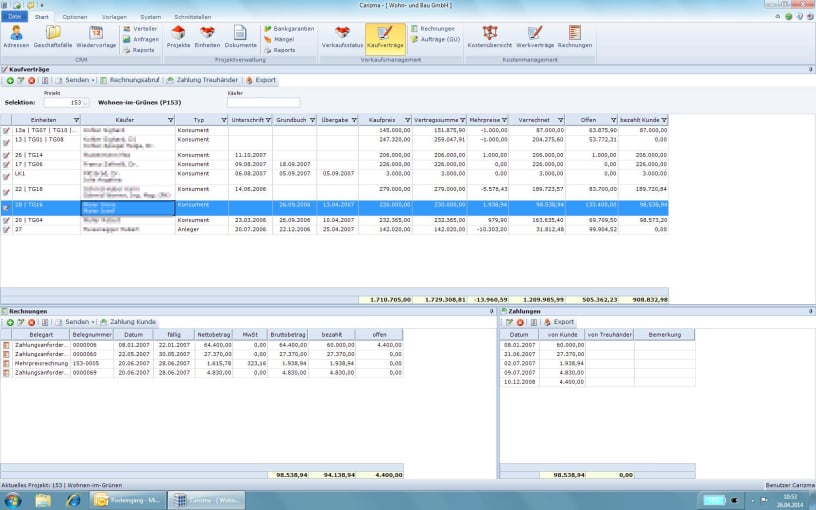Screen dimensions: 816x510
Task: Click the green add icon in Kaufverträge toolbar
Action: [x=10, y=79]
